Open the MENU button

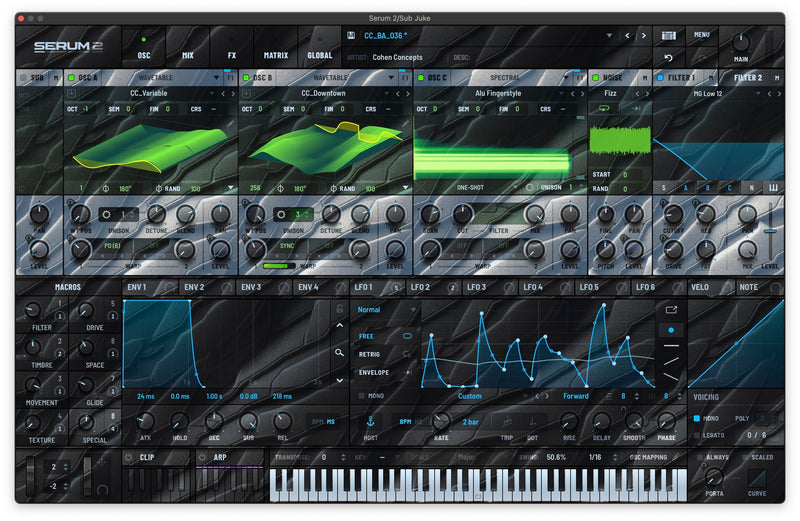702,35
